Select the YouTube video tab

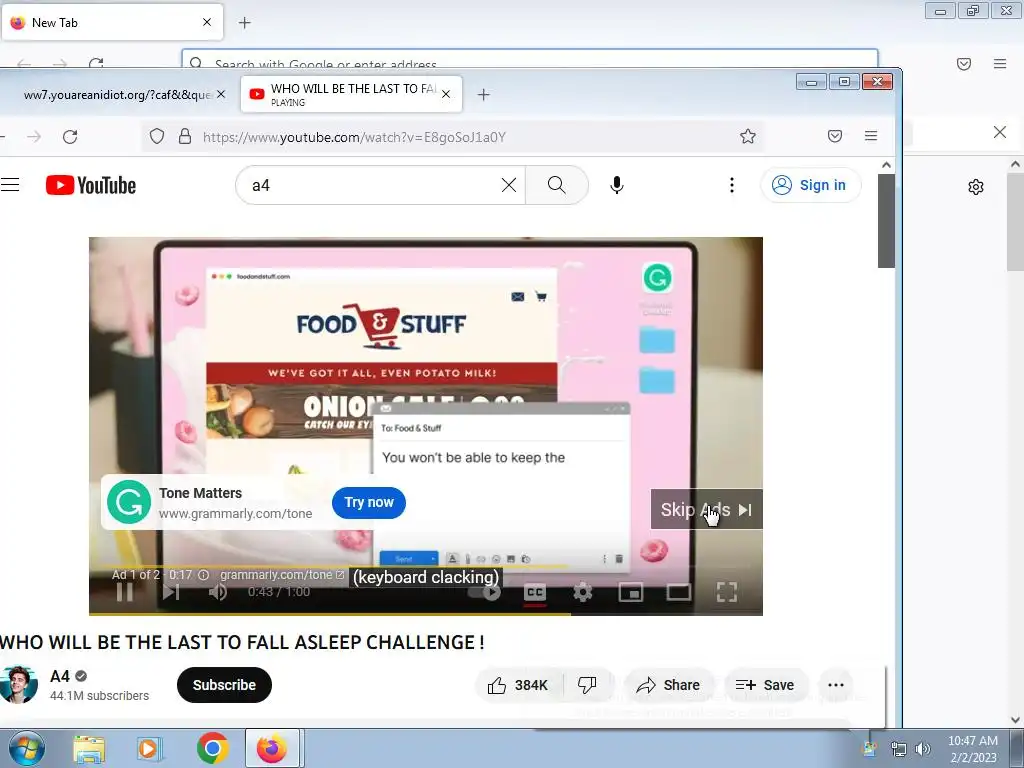point(351,95)
